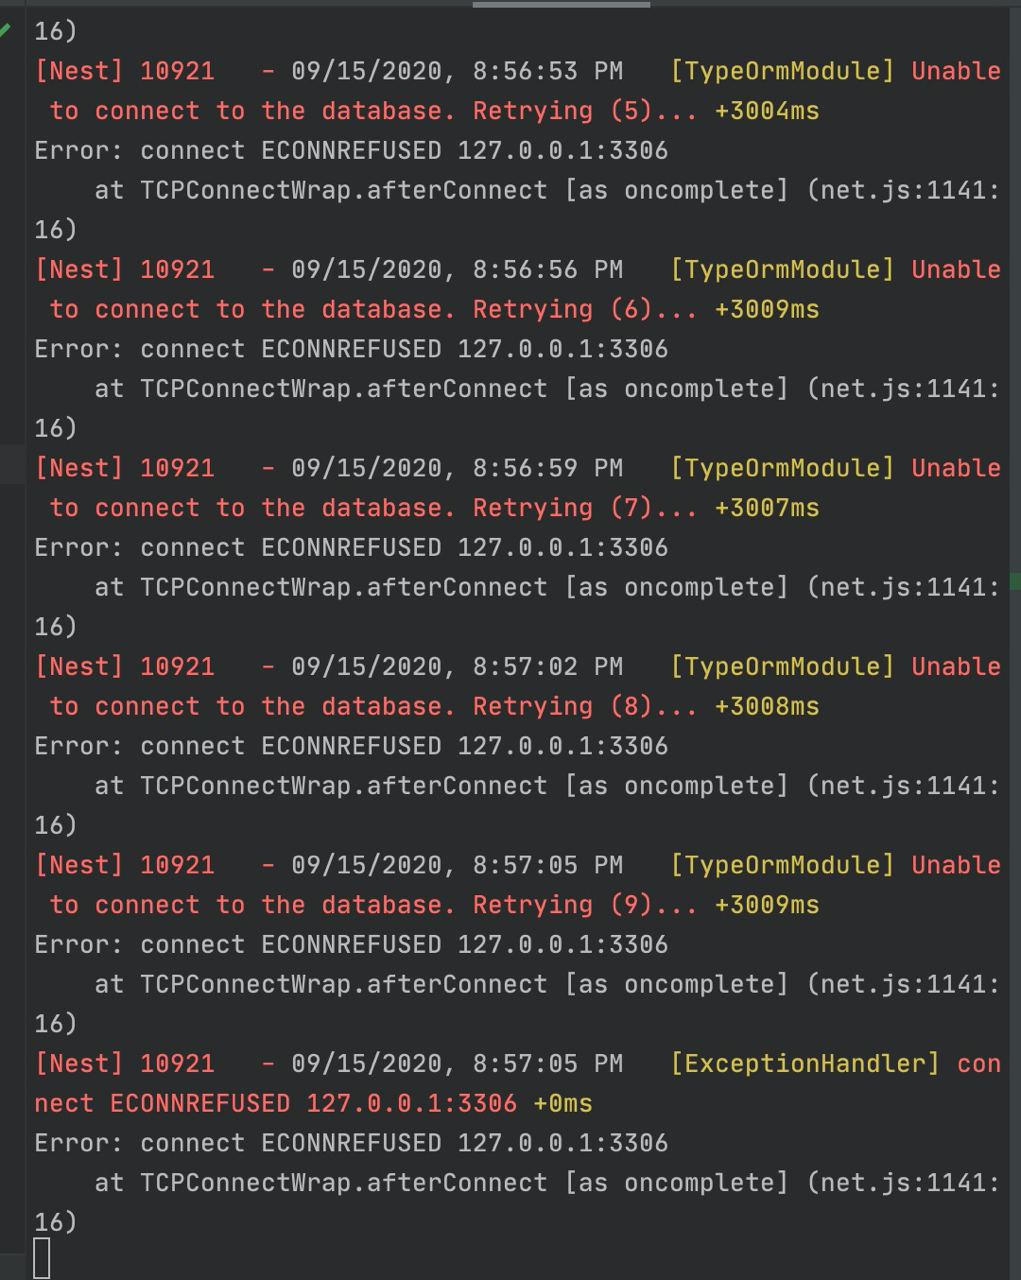Viewport: 1021px width, 1280px height.
Task: Click the "Retrying (6)..." message text
Action: [584, 310]
